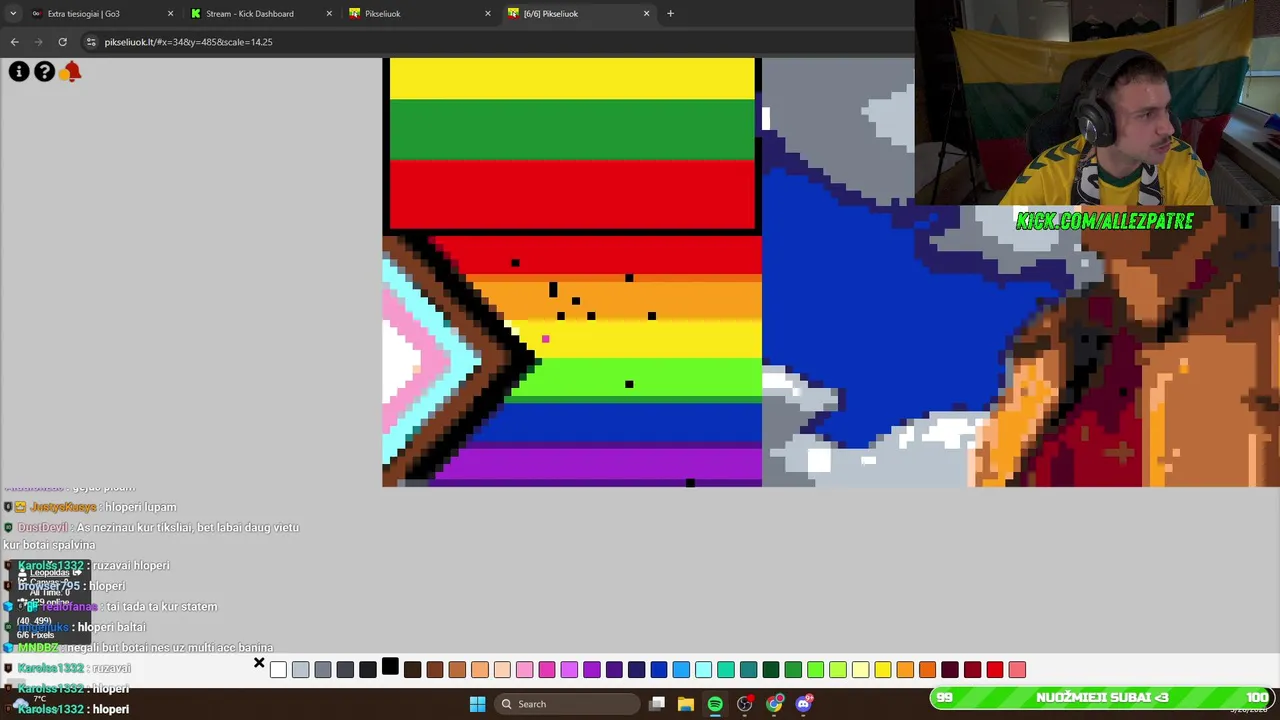Close the color palette with X icon
Screen dimensions: 1280x720
pos(259,663)
